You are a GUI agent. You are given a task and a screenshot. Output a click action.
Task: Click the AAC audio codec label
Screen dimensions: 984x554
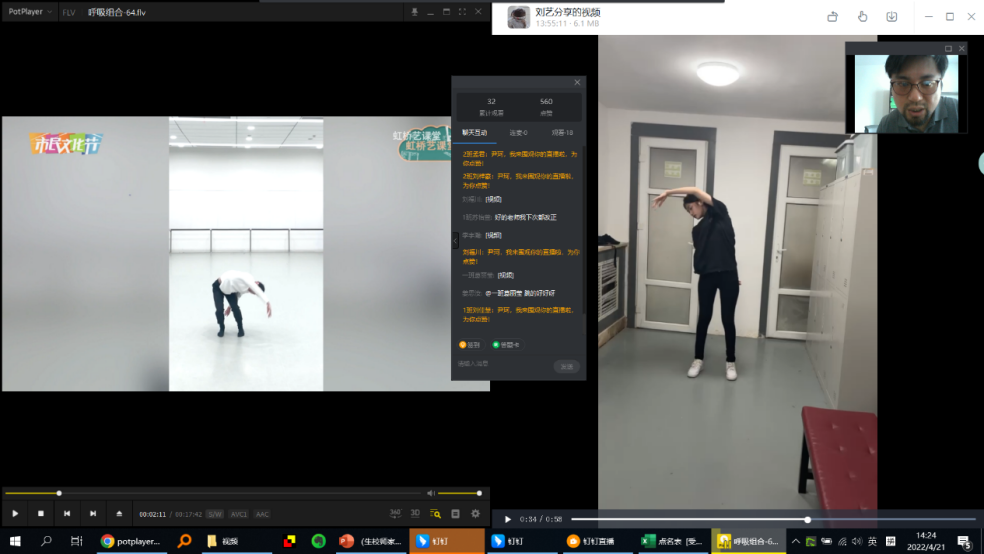pyautogui.click(x=262, y=514)
